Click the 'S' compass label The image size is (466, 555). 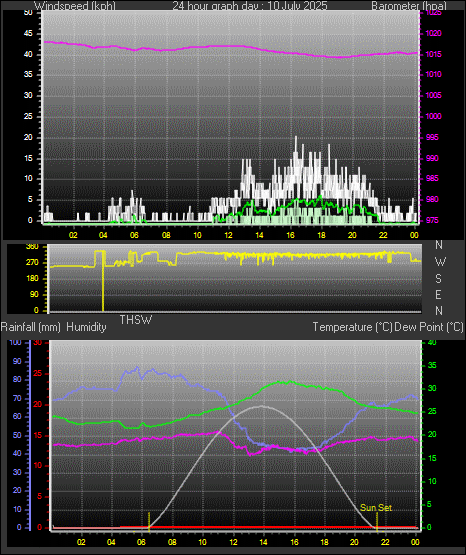438,279
